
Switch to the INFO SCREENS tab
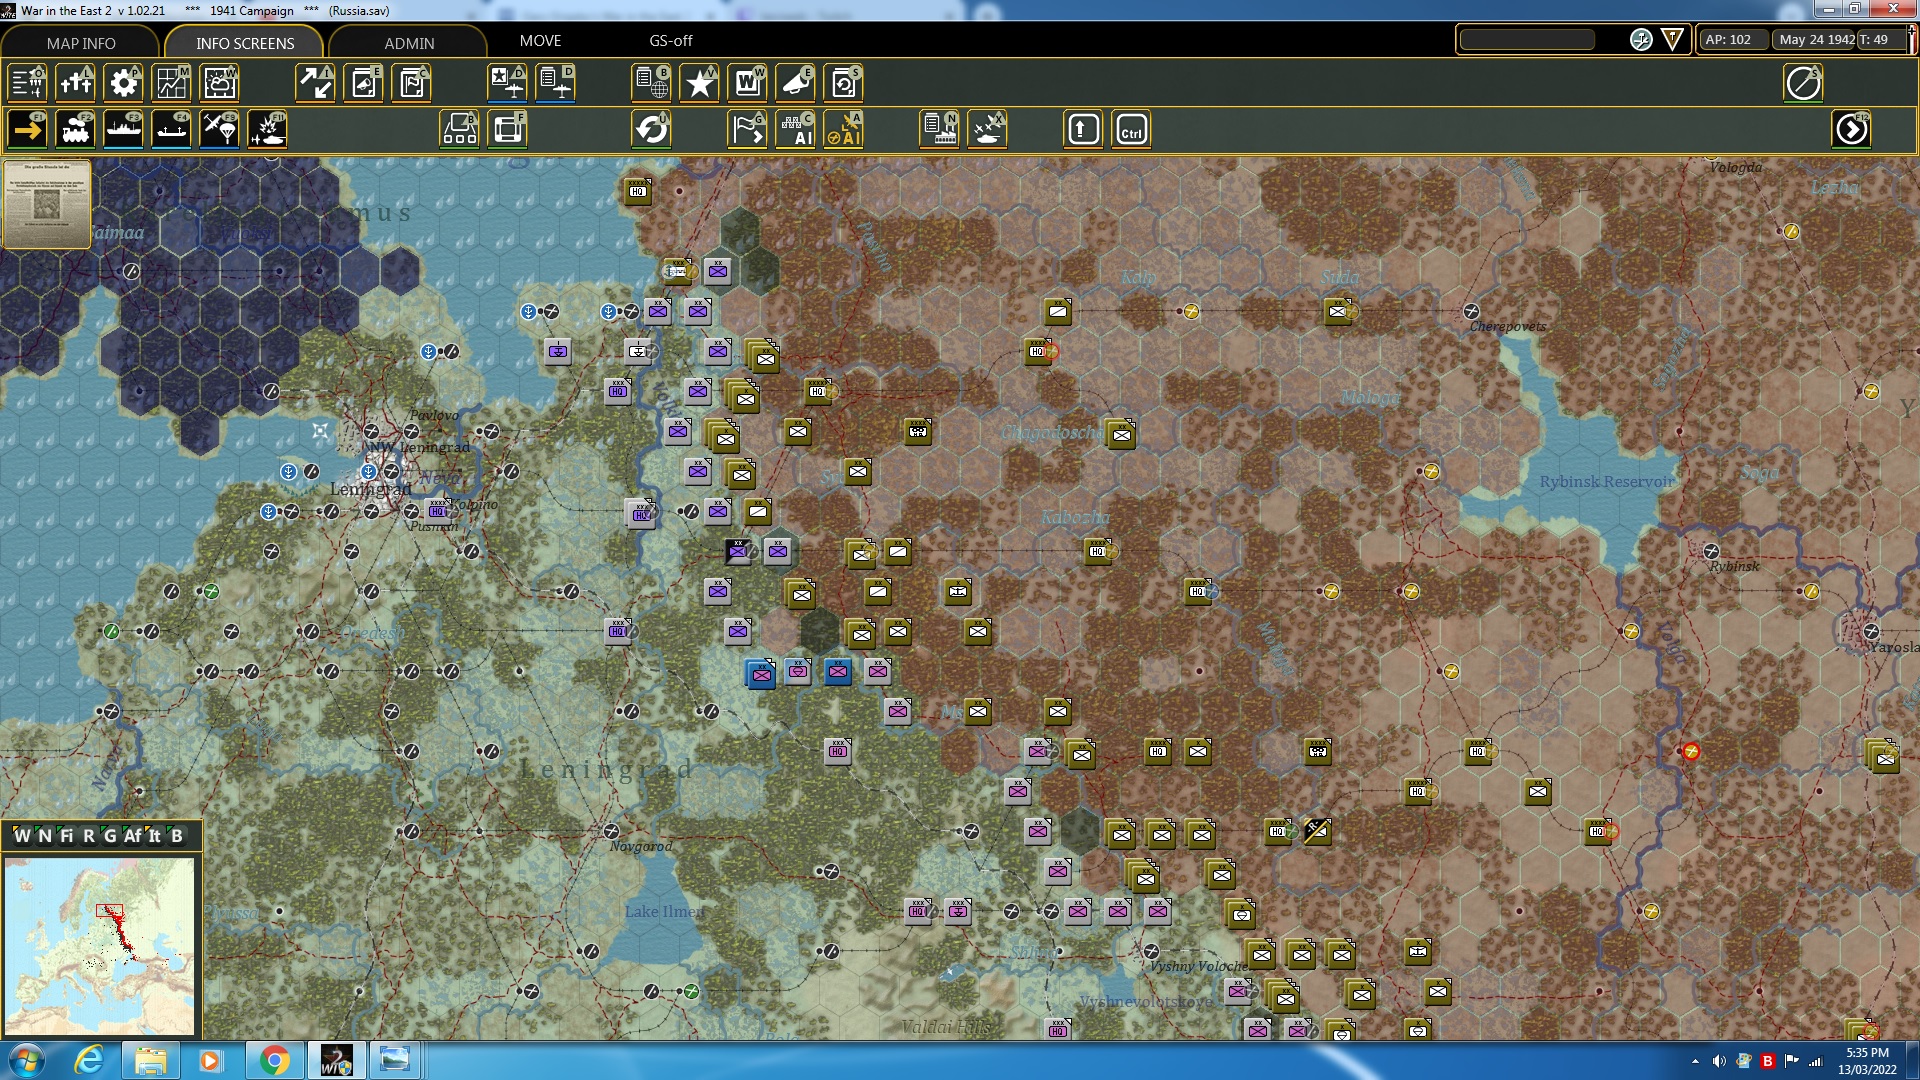tap(245, 43)
